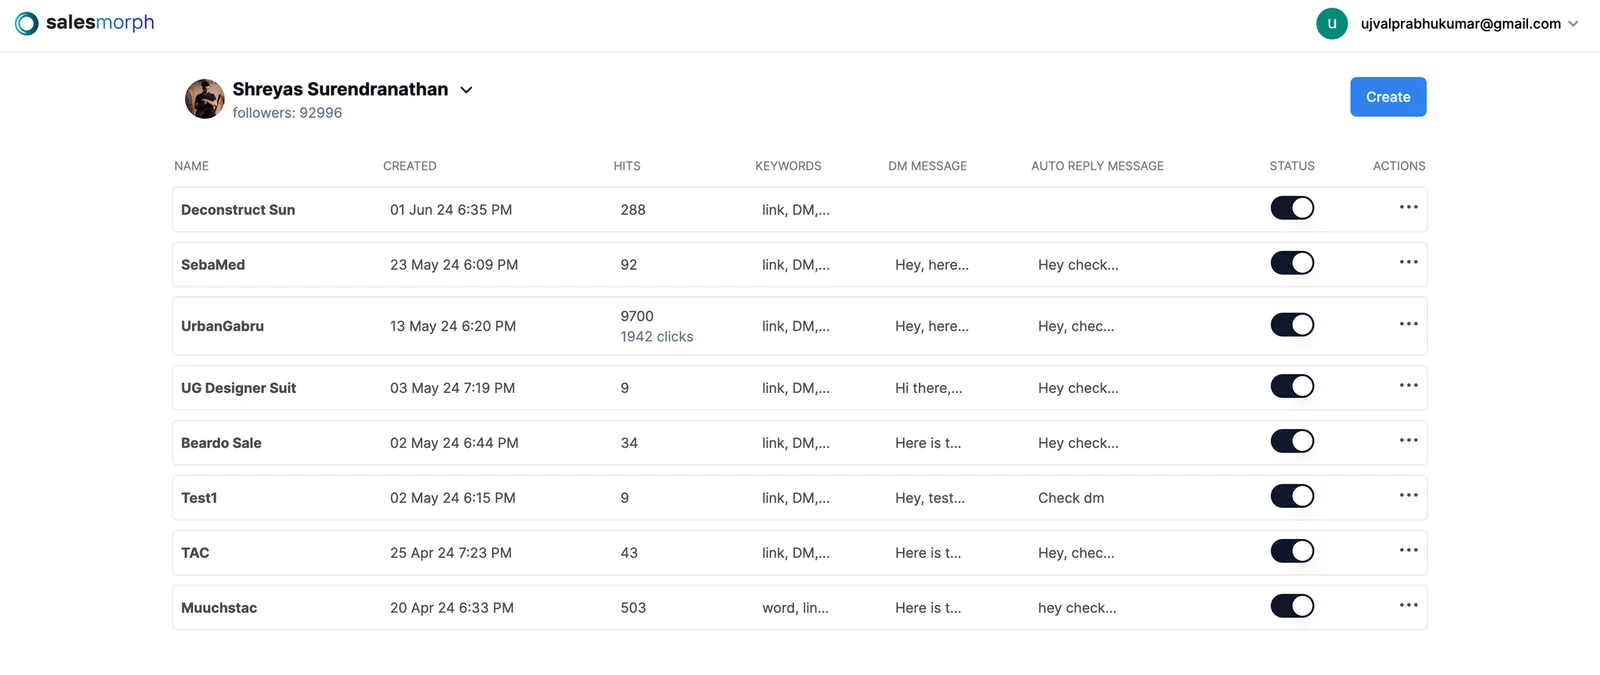This screenshot has width=1600, height=675.
Task: Open actions menu for Deconstruct Sun
Action: click(1408, 207)
